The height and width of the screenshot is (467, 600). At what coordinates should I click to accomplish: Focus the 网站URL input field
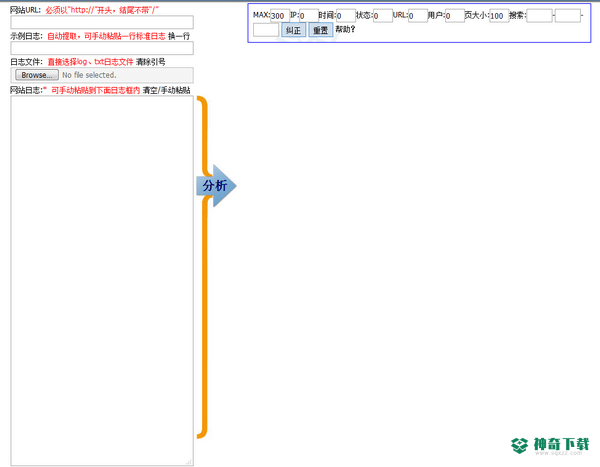(x=102, y=22)
